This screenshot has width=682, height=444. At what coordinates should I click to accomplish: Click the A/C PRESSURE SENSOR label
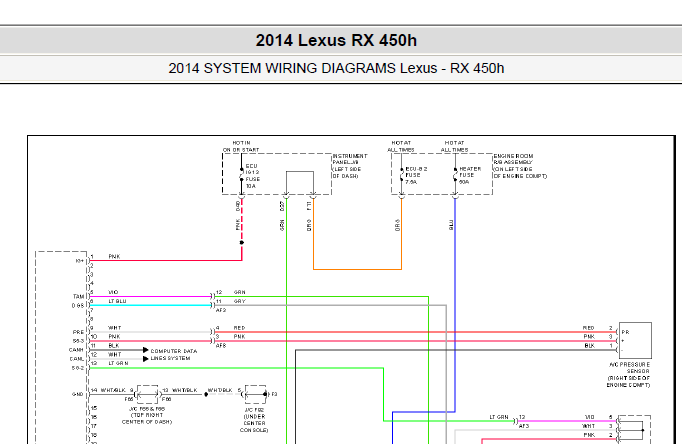tap(629, 374)
